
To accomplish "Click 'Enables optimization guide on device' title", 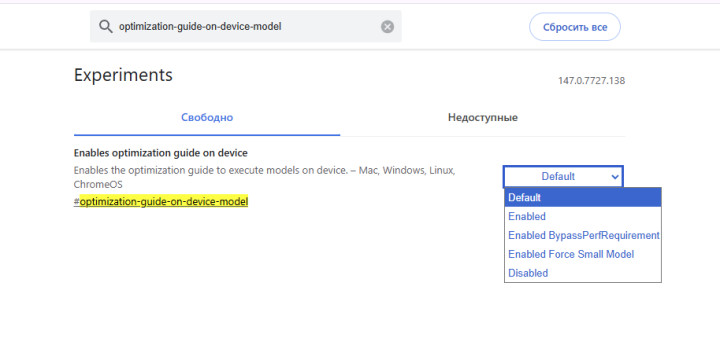I will 161,153.
